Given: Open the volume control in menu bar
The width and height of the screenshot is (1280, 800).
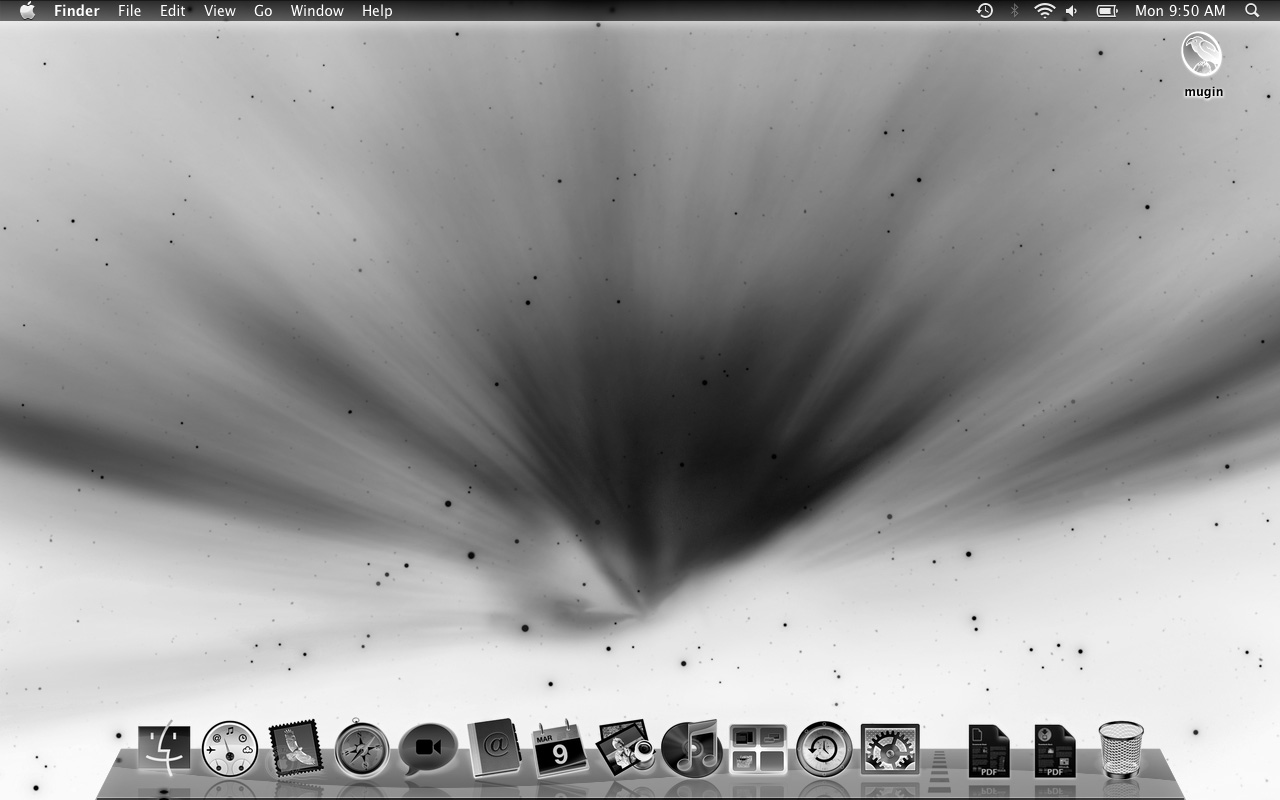Looking at the screenshot, I should click(1072, 11).
